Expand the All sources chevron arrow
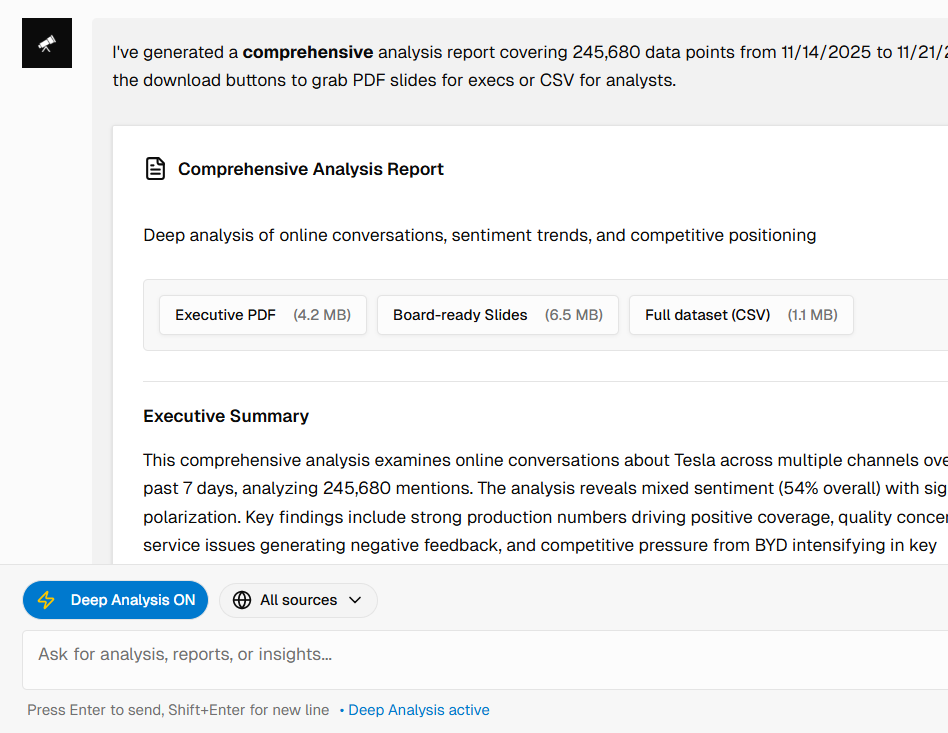The image size is (948, 733). [355, 600]
